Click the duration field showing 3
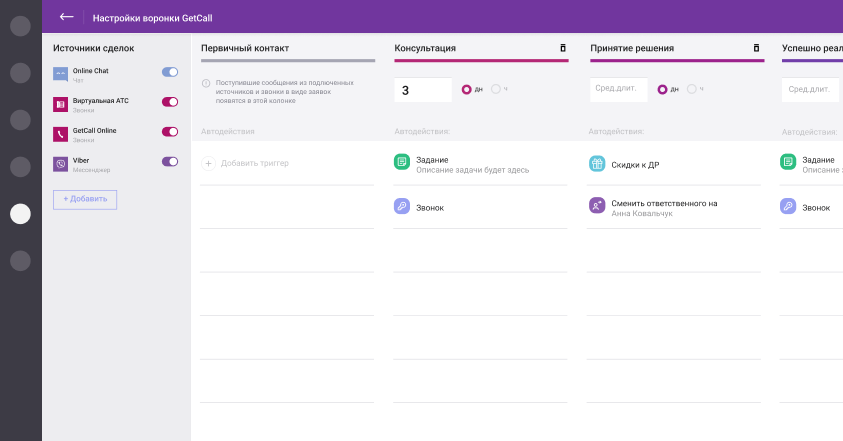The height and width of the screenshot is (441, 843). tap(423, 90)
